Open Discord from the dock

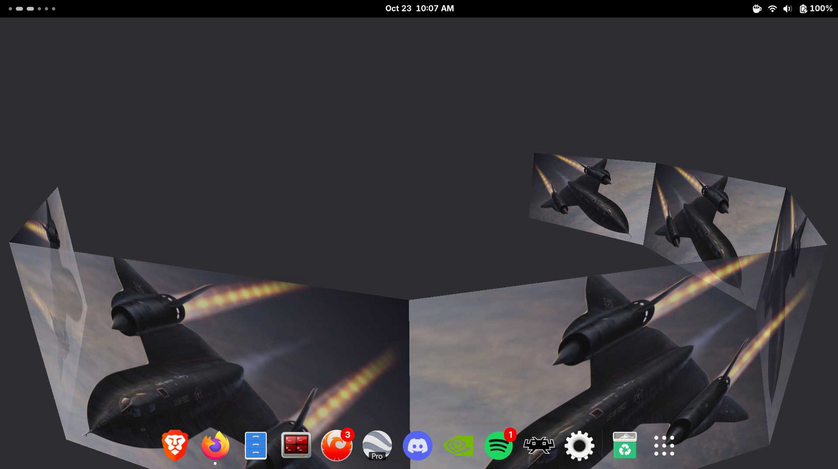417,445
